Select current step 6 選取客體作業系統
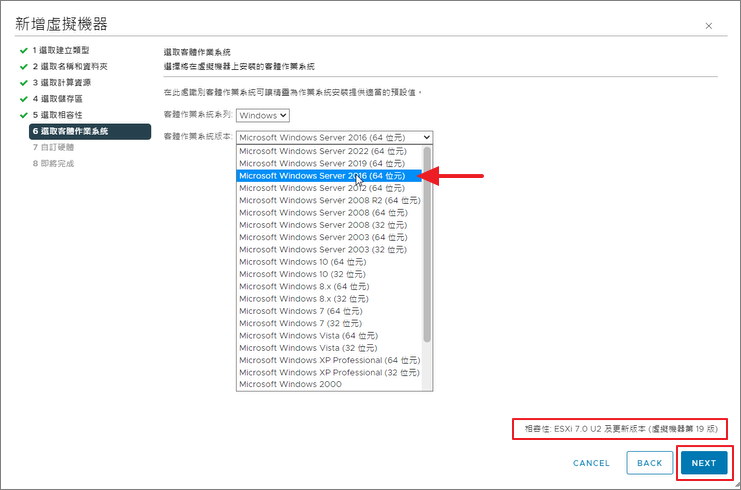Screen dimensions: 741x490 point(90,131)
